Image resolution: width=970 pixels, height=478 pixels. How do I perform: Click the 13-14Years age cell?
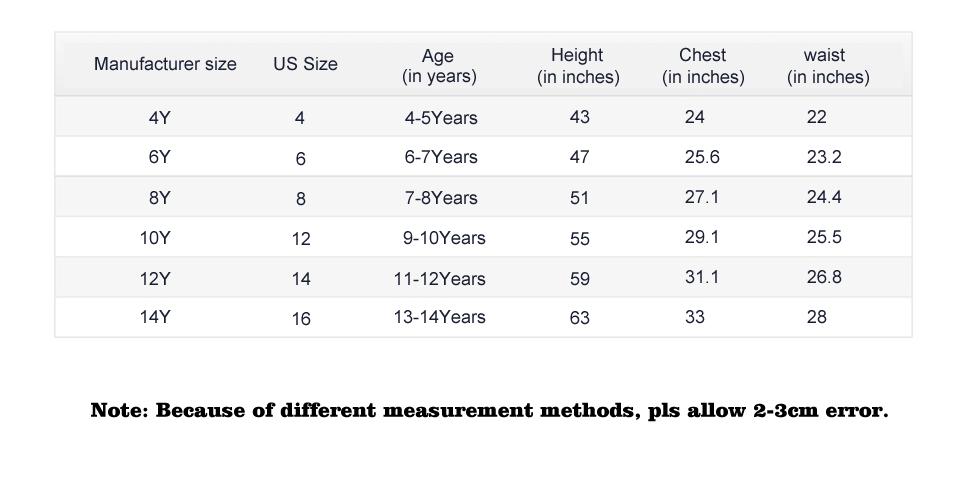tap(439, 317)
